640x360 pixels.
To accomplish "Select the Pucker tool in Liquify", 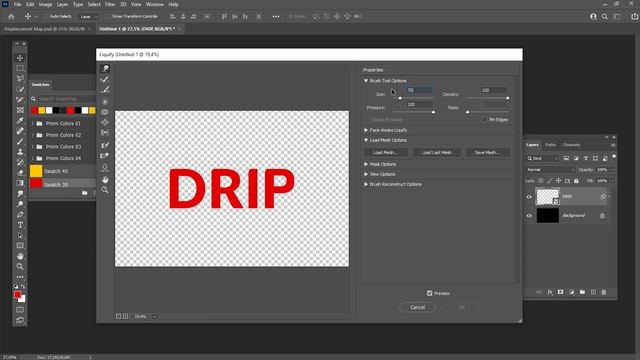I will pyautogui.click(x=105, y=112).
